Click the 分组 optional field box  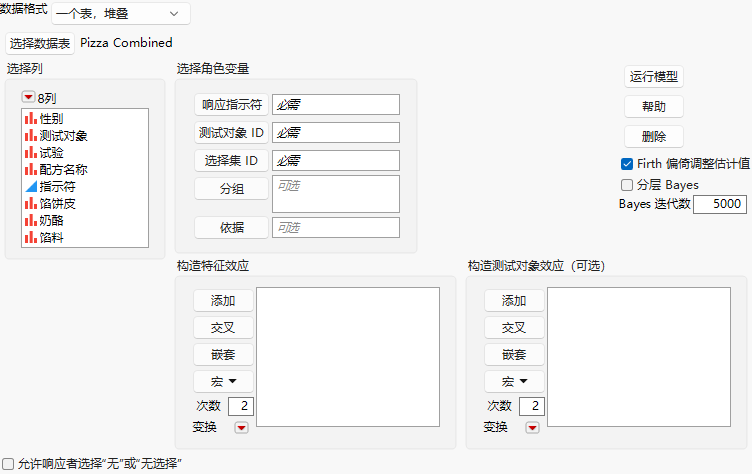pyautogui.click(x=336, y=194)
